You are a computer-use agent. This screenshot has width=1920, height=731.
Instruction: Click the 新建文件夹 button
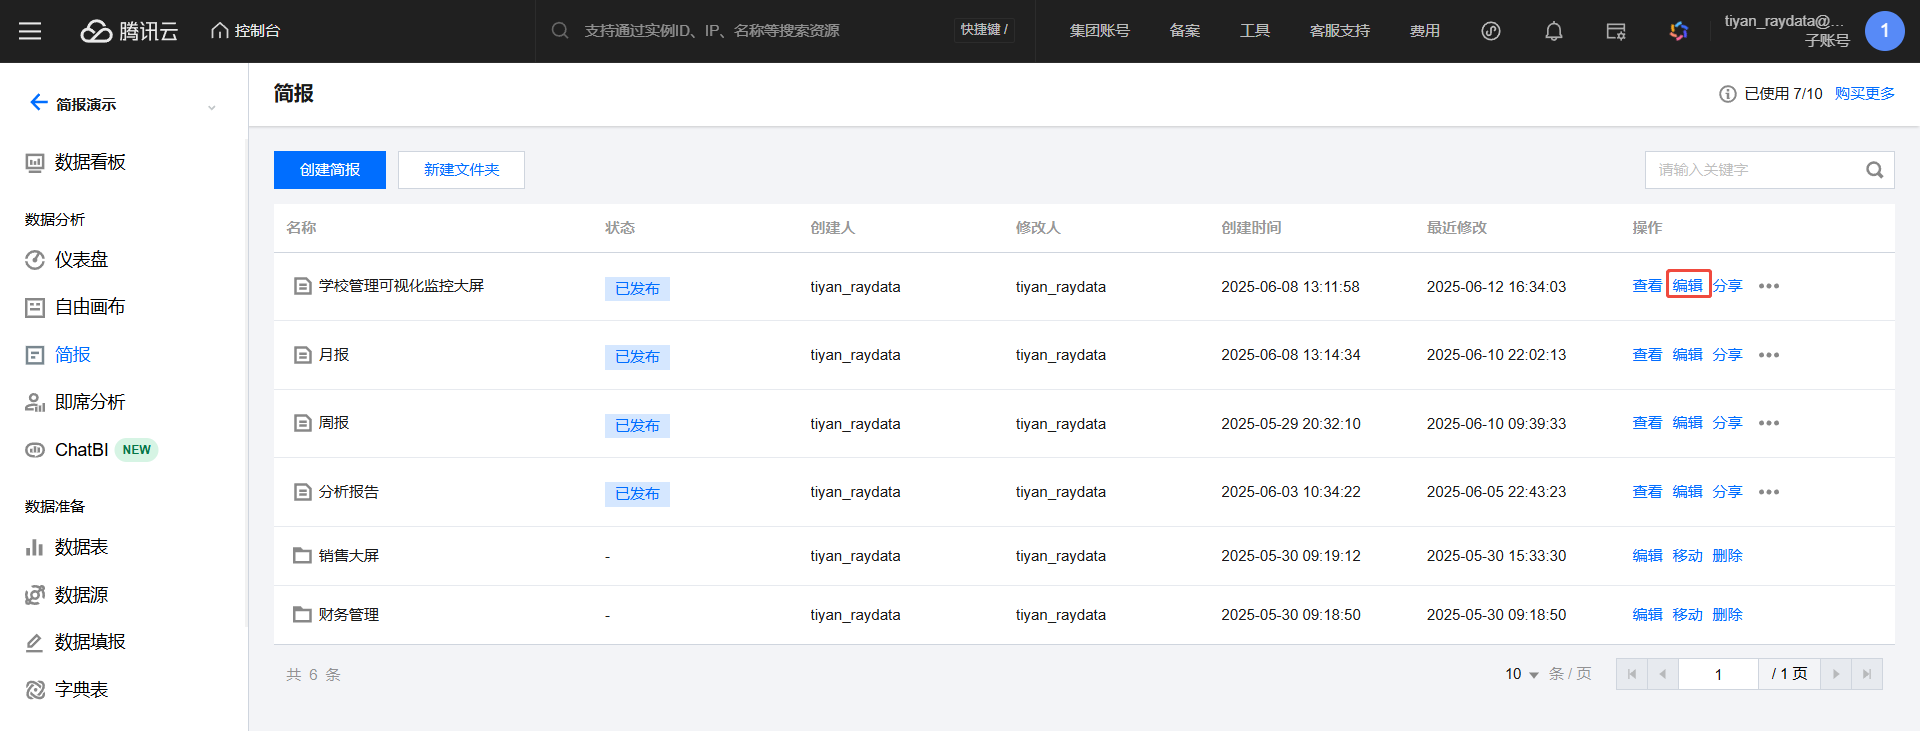(x=461, y=170)
